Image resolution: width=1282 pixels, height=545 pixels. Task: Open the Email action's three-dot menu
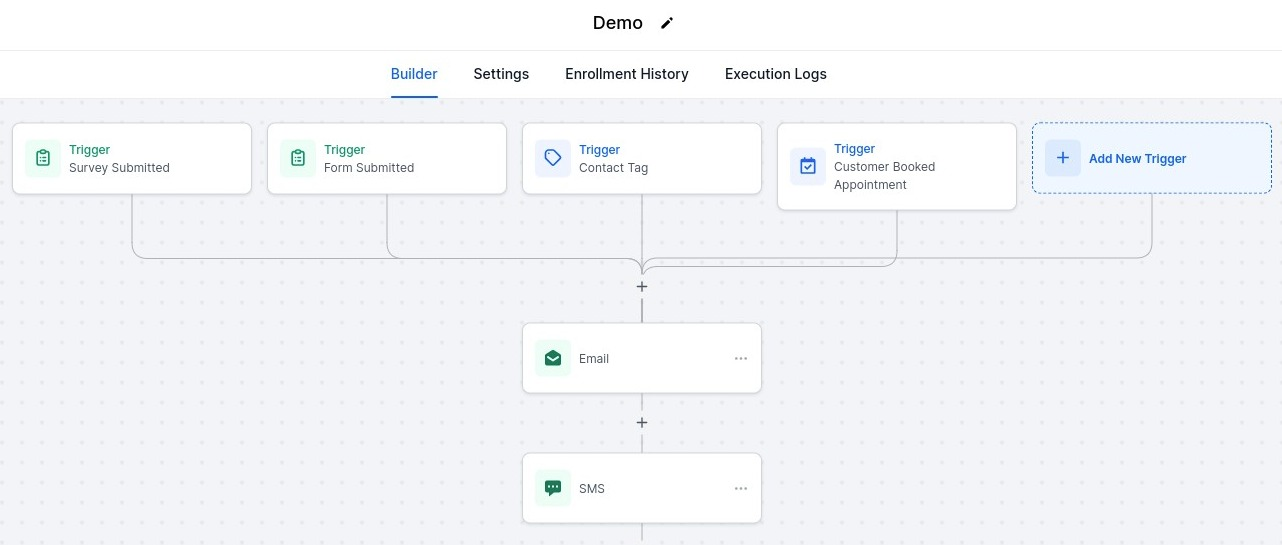pyautogui.click(x=741, y=358)
